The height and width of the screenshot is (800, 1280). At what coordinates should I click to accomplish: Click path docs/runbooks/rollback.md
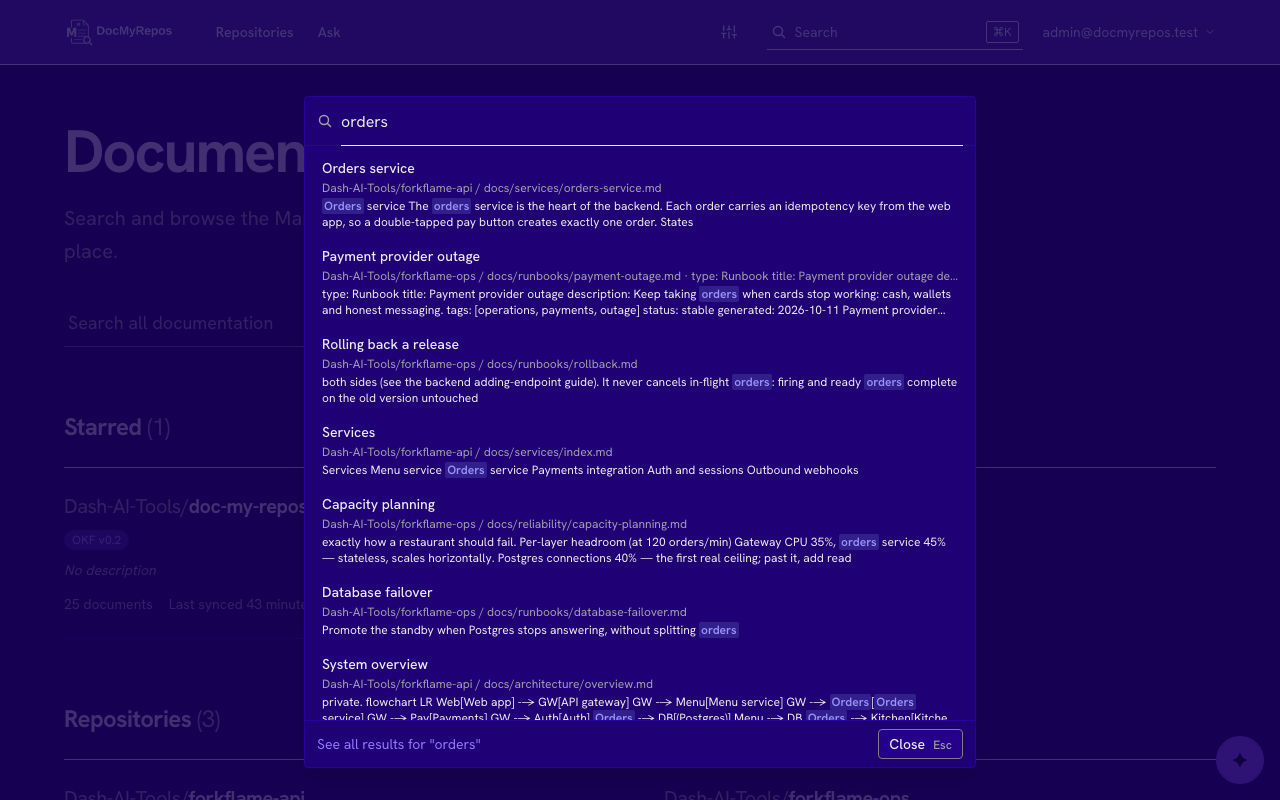562,364
